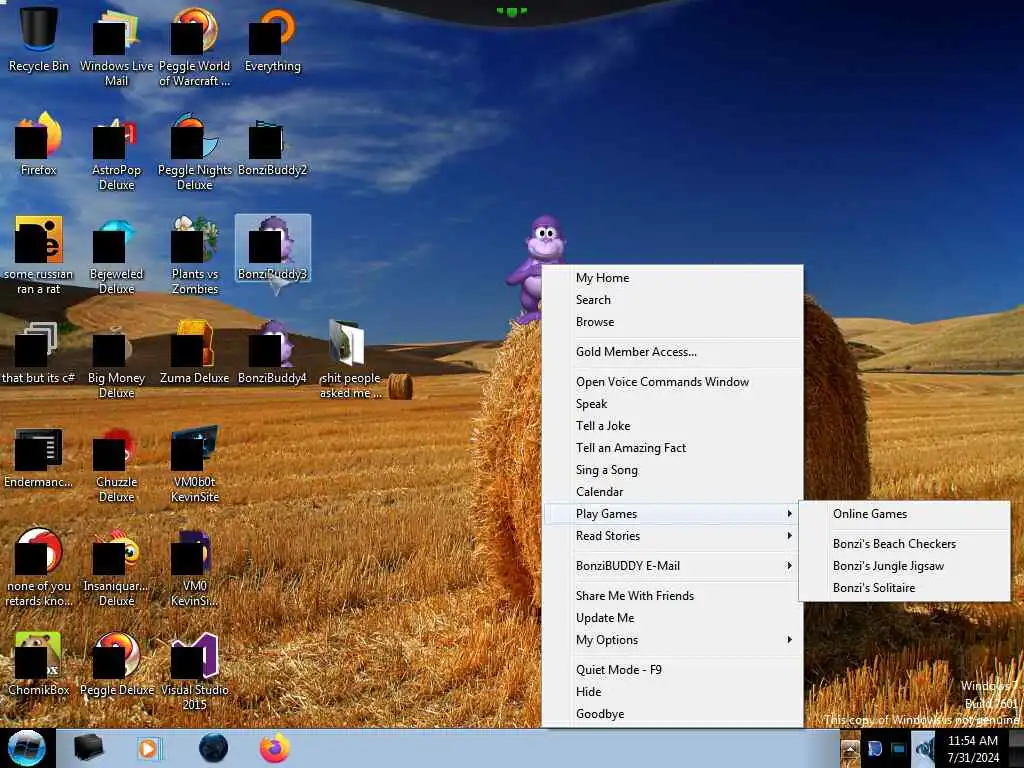Choose Speak in the Bonzi menu
The width and height of the screenshot is (1024, 768).
[673, 404]
